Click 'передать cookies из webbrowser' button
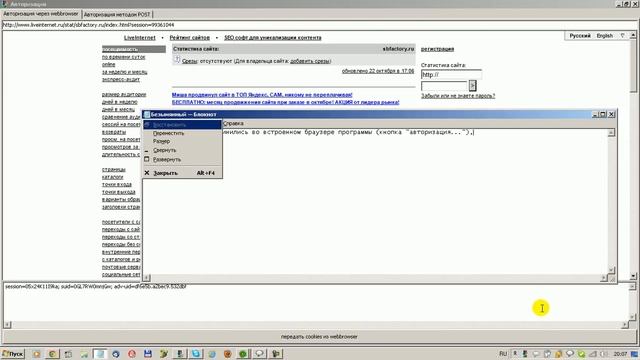The height and width of the screenshot is (360, 640). [319, 337]
